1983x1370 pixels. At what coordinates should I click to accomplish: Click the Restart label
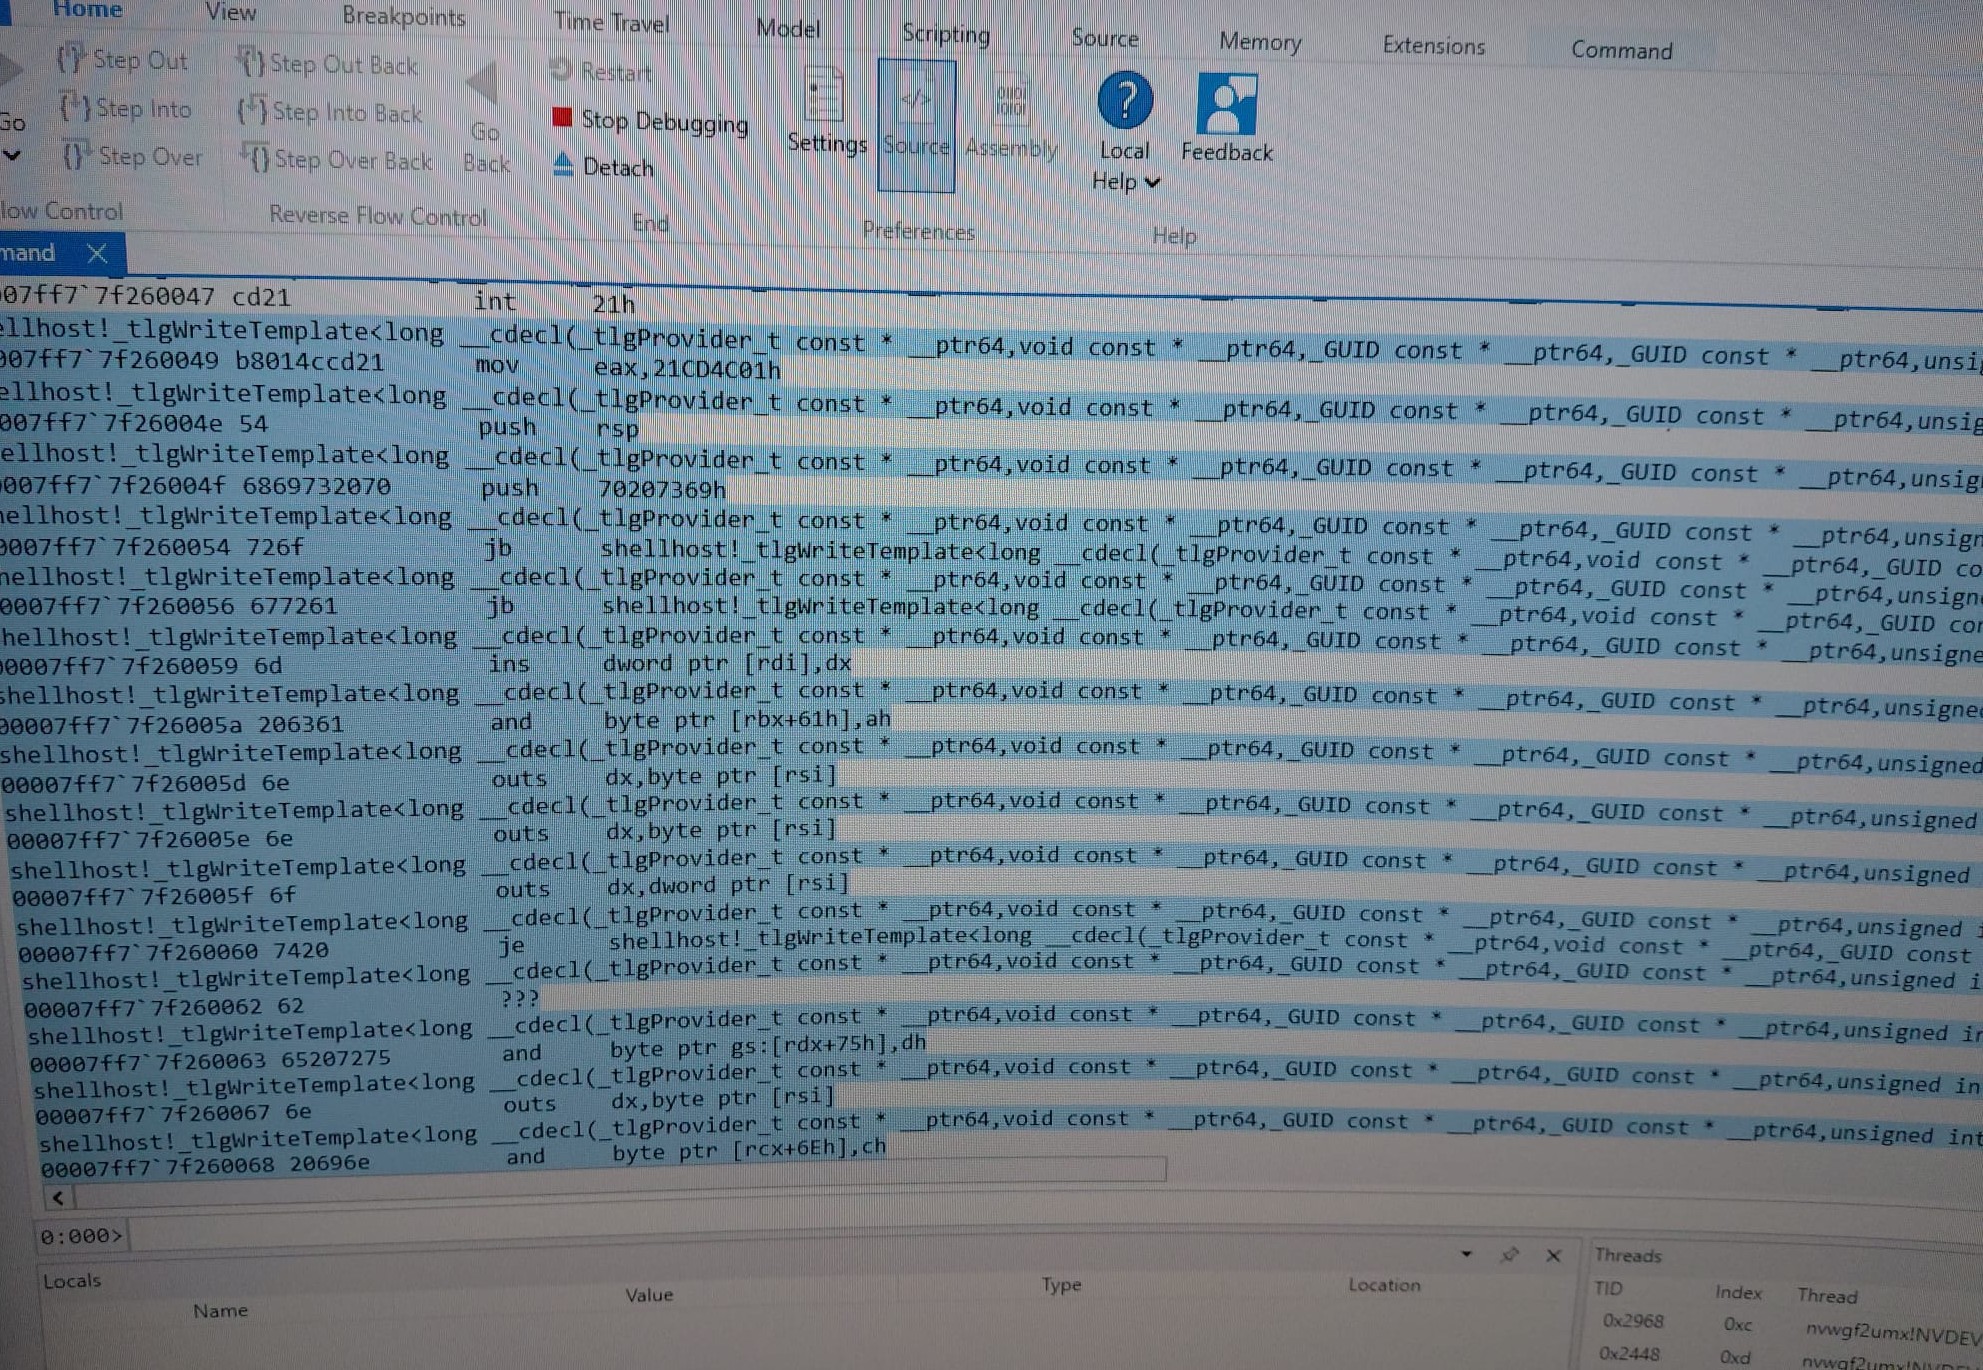point(616,72)
